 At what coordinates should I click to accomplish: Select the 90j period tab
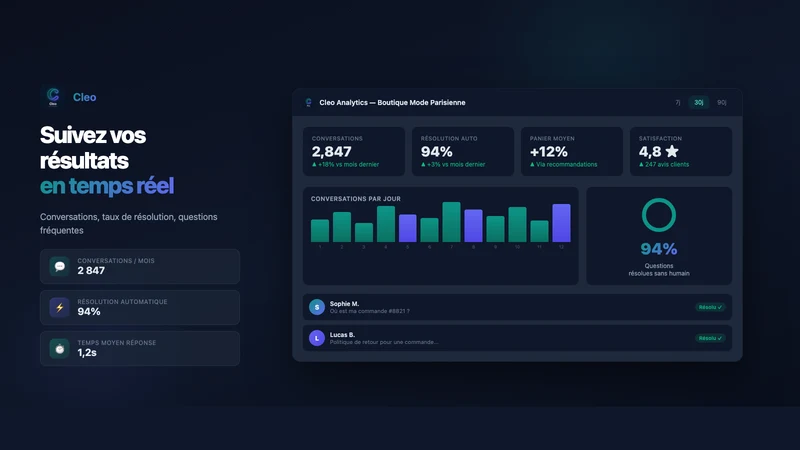(x=721, y=103)
